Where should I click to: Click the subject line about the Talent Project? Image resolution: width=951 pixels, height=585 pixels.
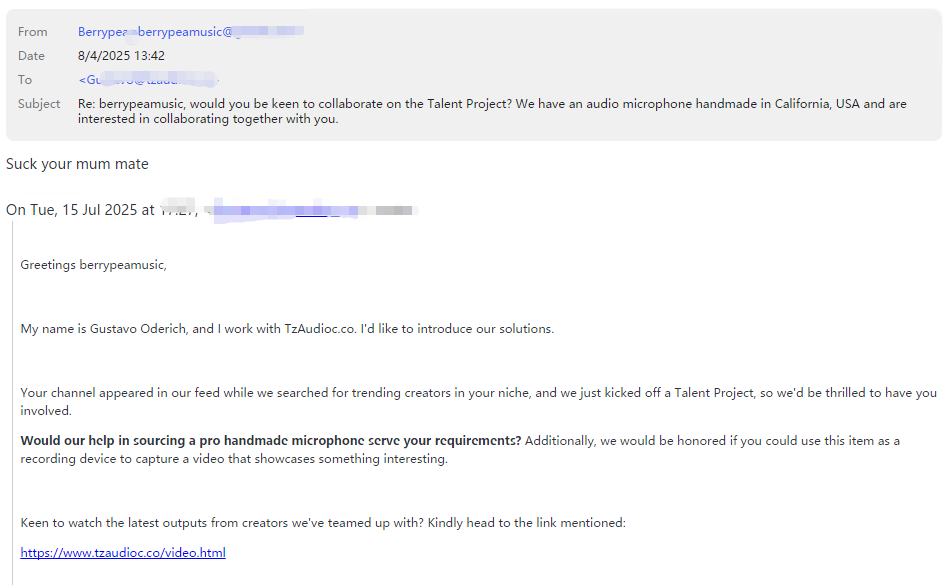point(492,111)
